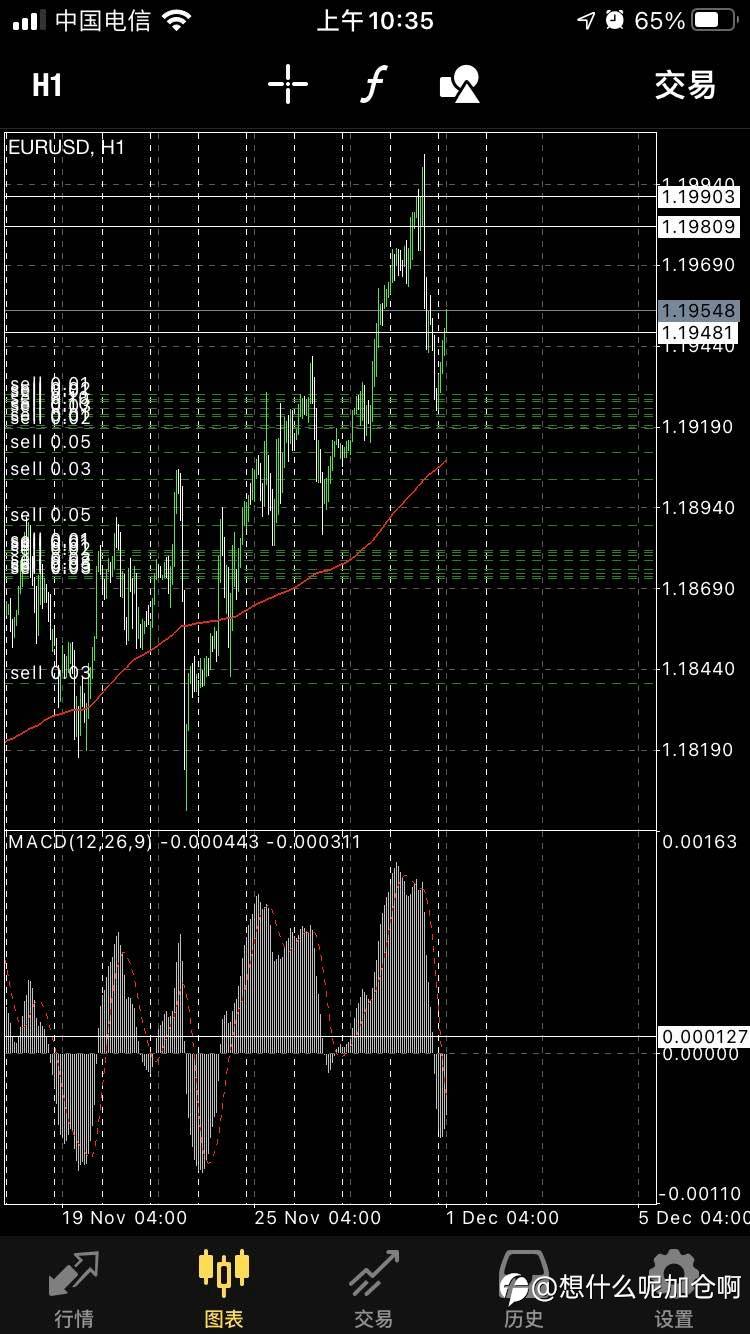
Task: Click the 1.19809 price level label
Action: coord(698,227)
